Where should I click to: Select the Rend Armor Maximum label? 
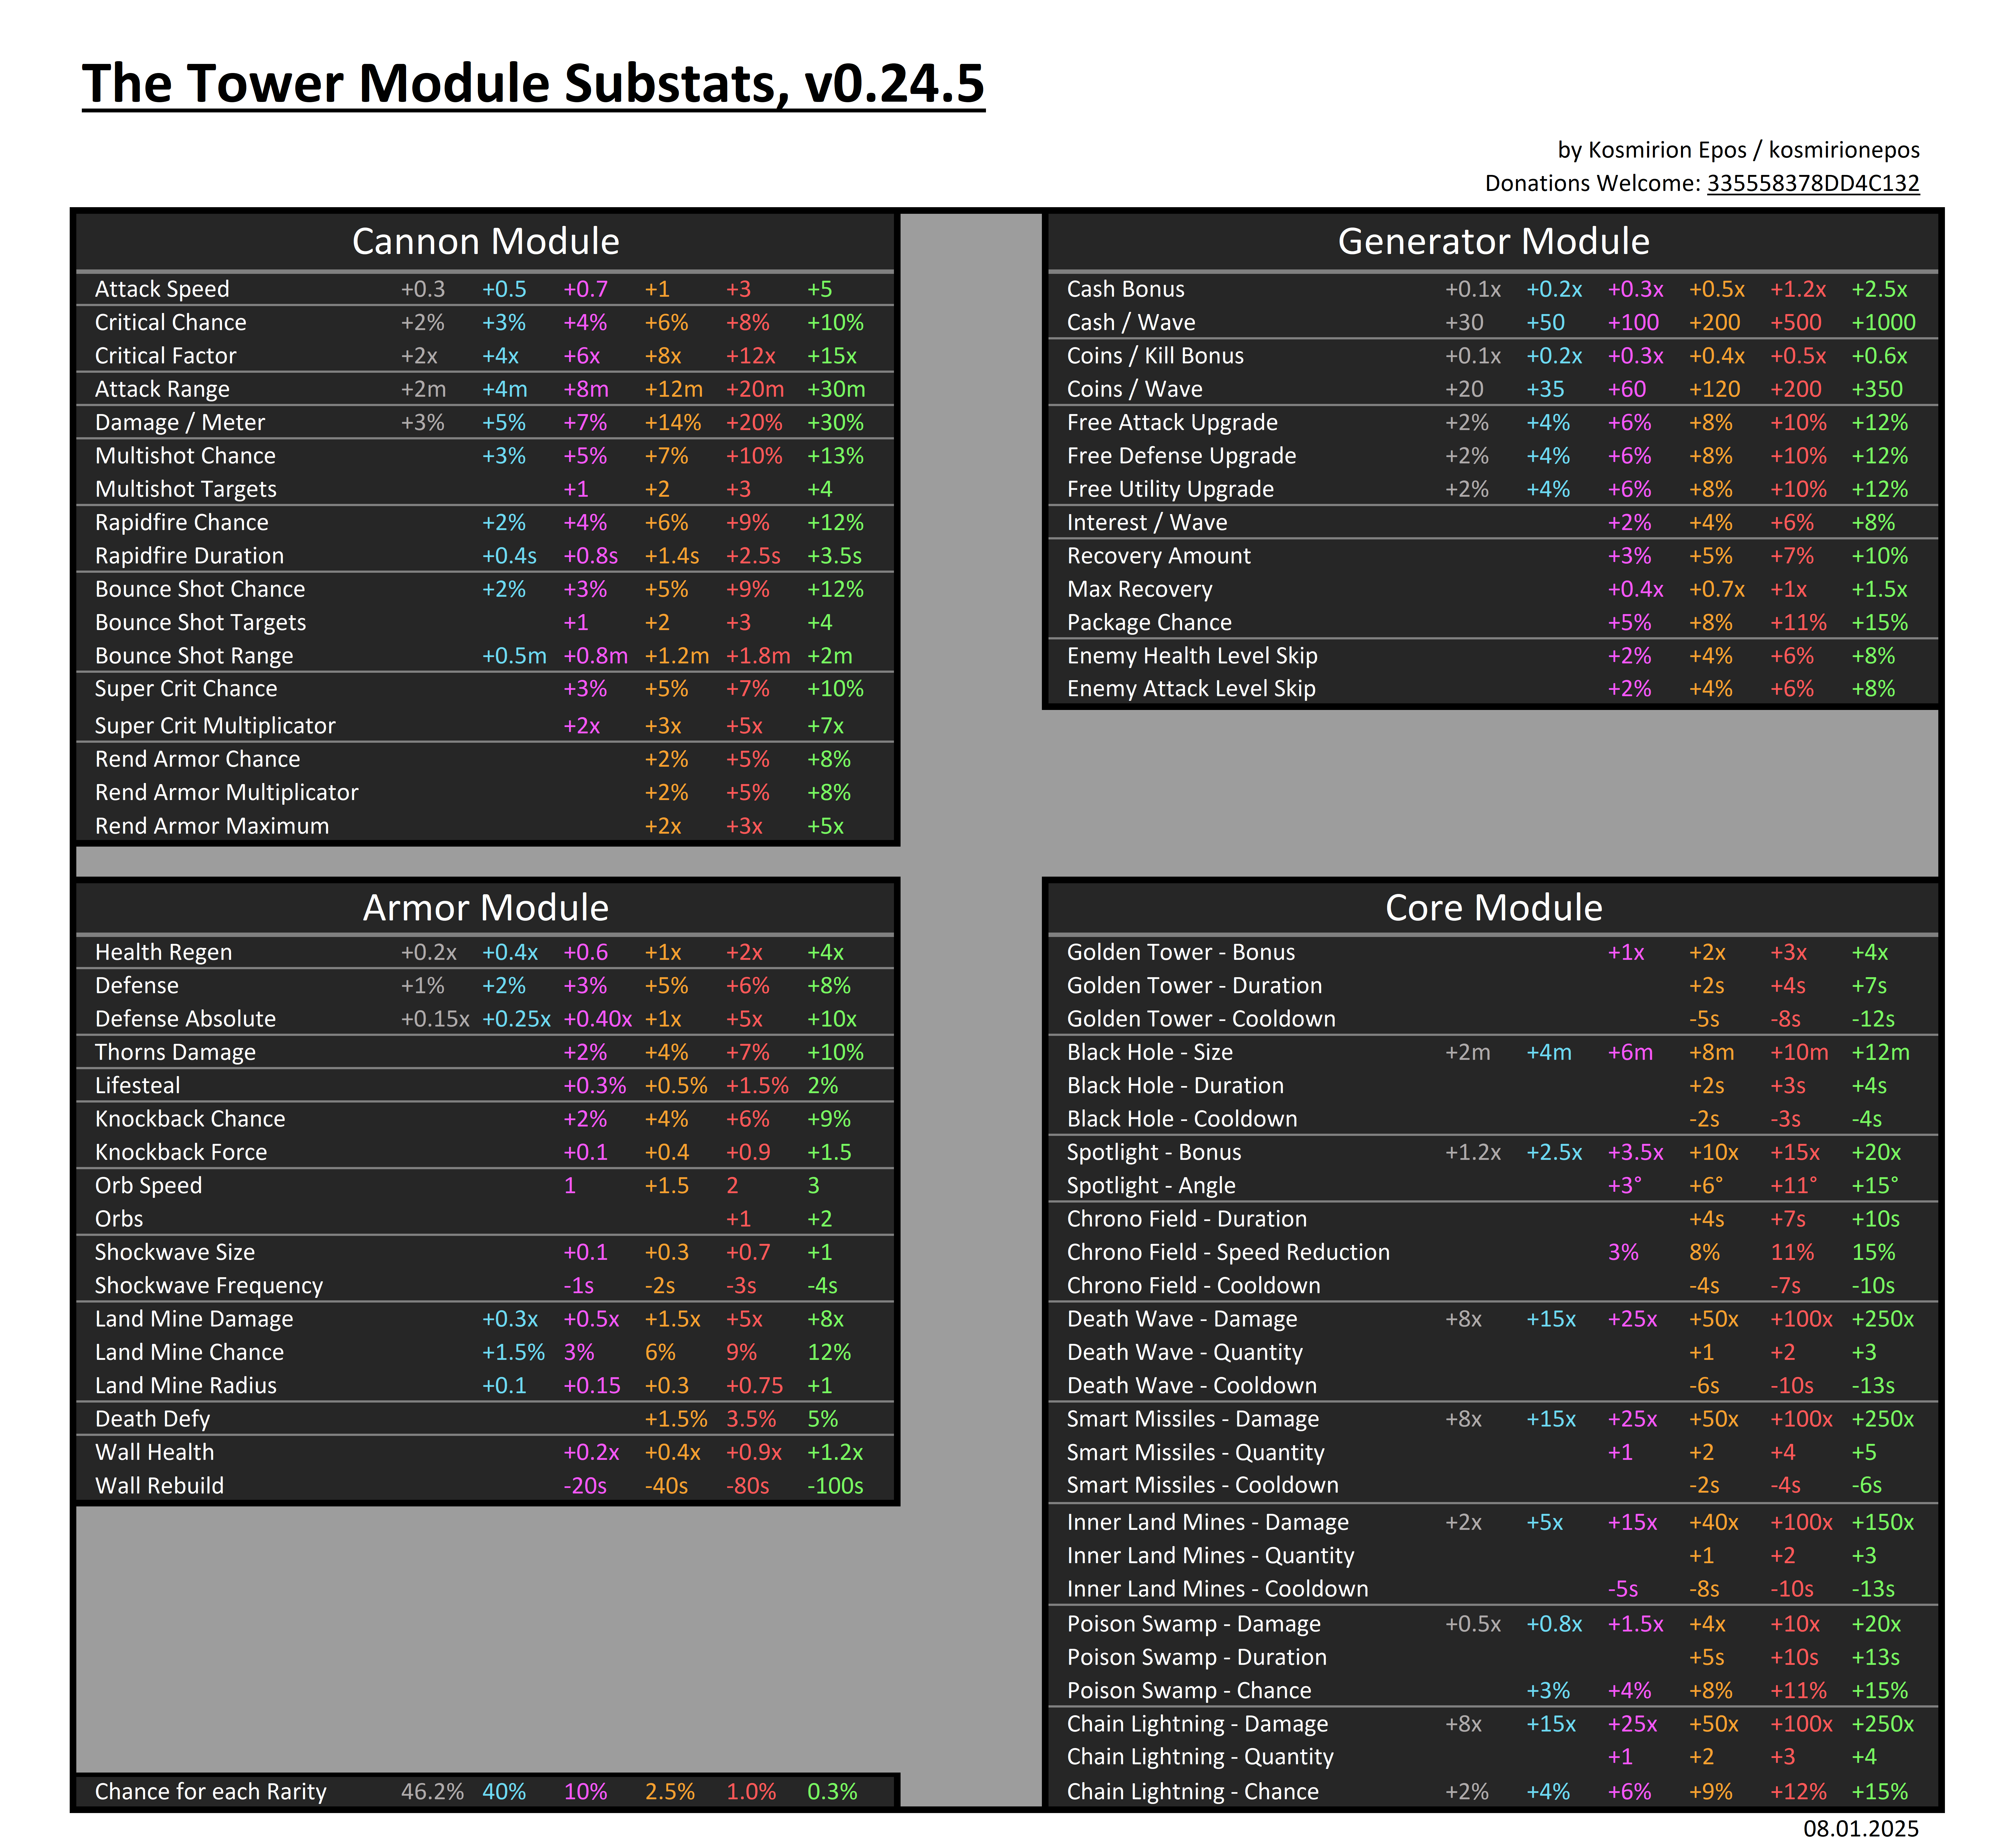212,826
